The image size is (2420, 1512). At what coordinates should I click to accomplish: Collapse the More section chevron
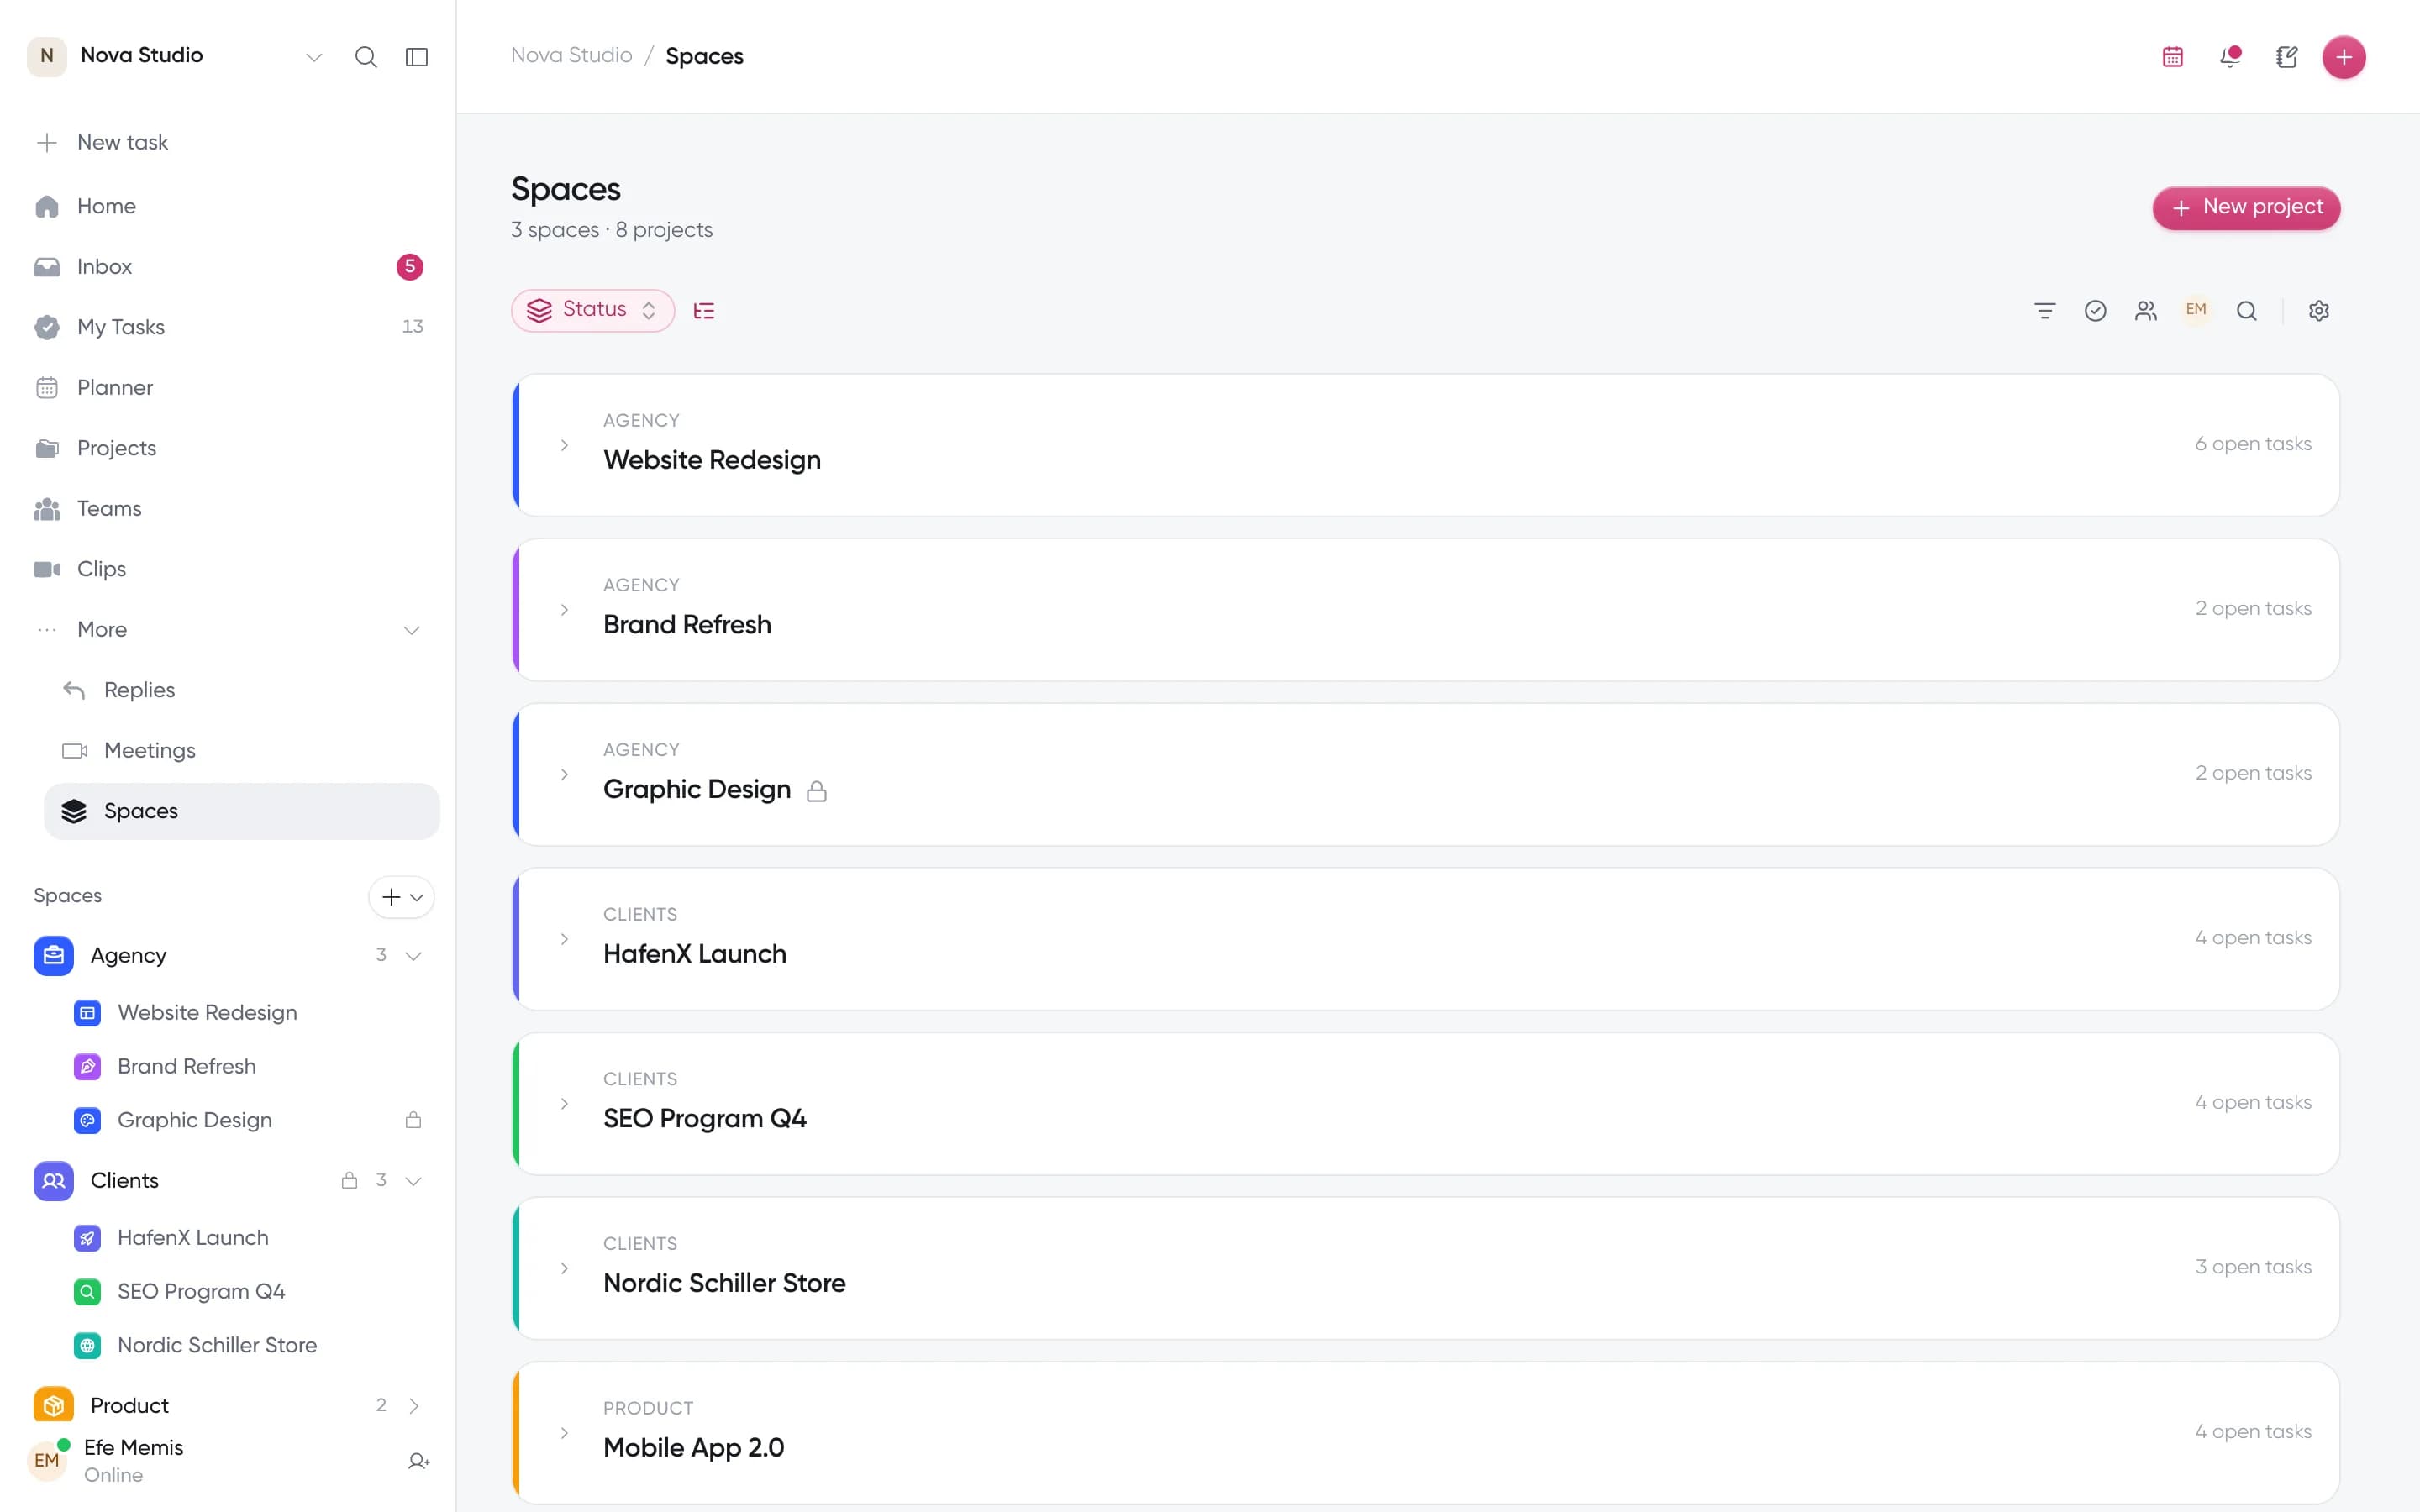pyautogui.click(x=411, y=630)
